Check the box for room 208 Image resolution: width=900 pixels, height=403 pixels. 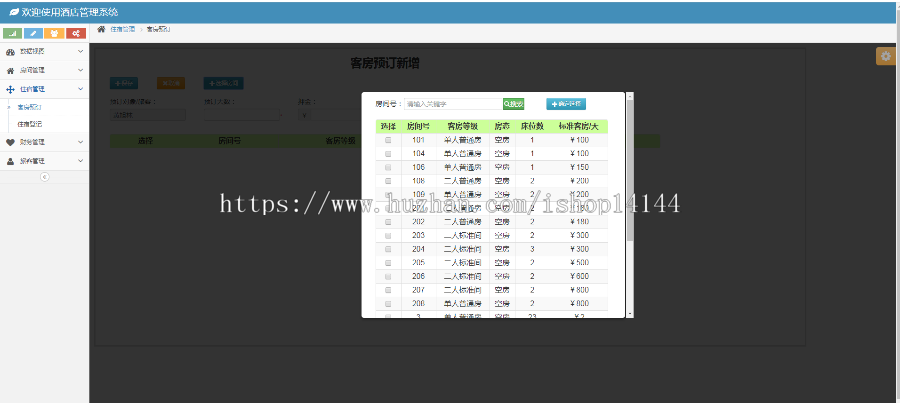click(388, 304)
